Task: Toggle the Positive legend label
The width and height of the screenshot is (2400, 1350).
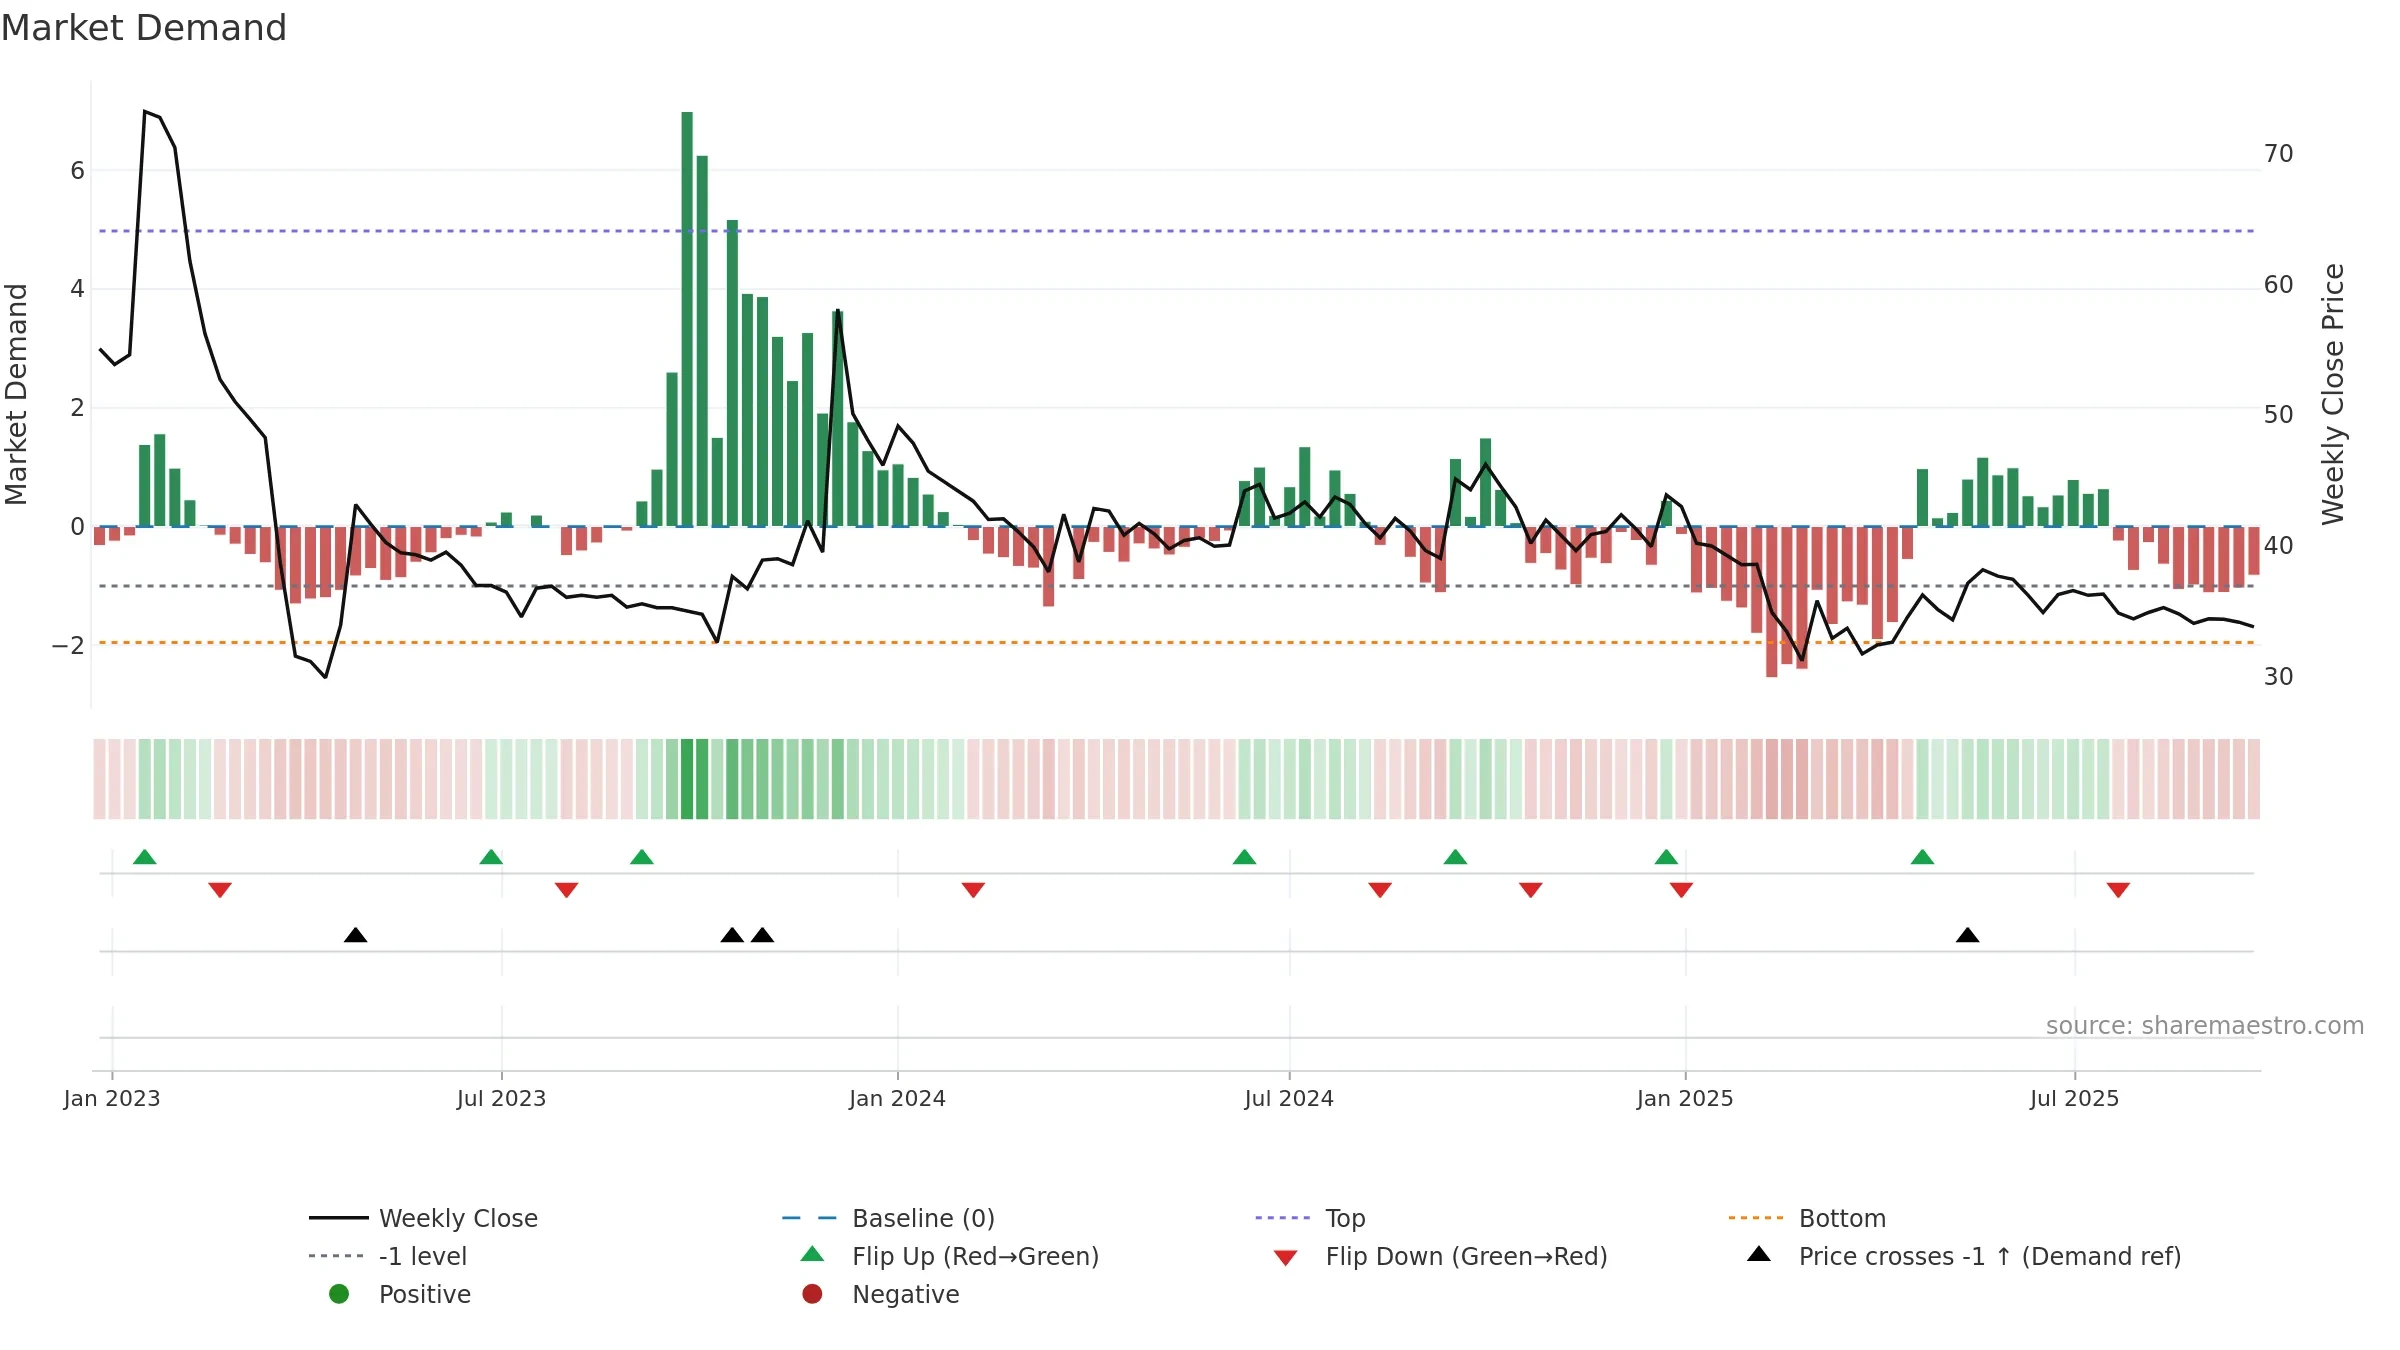Action: click(425, 1294)
